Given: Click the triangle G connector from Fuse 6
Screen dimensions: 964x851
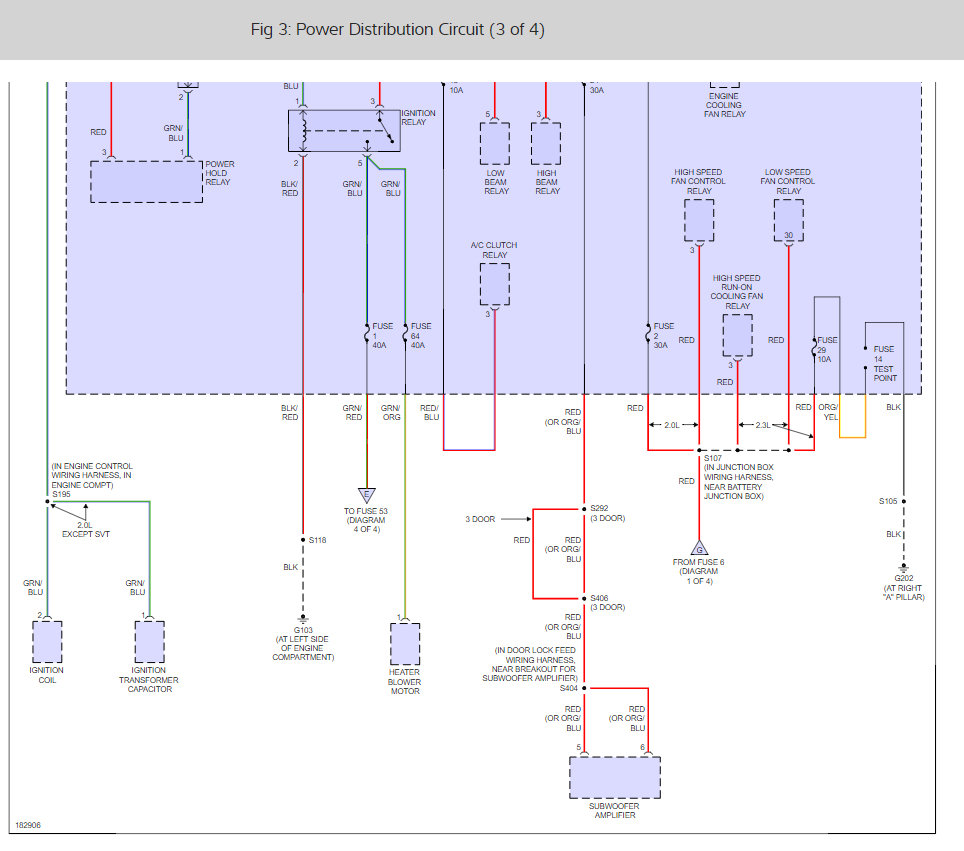Looking at the screenshot, I should (x=699, y=547).
